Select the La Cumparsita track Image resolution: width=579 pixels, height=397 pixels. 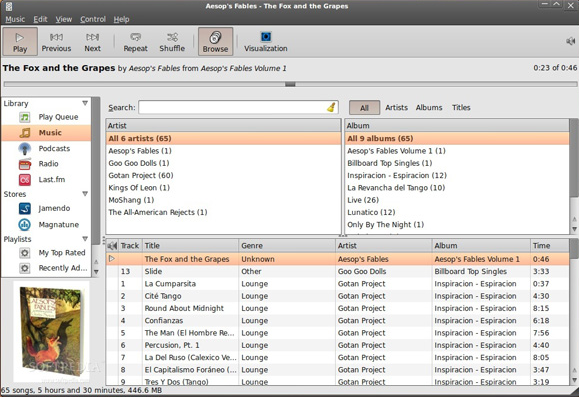pos(338,284)
